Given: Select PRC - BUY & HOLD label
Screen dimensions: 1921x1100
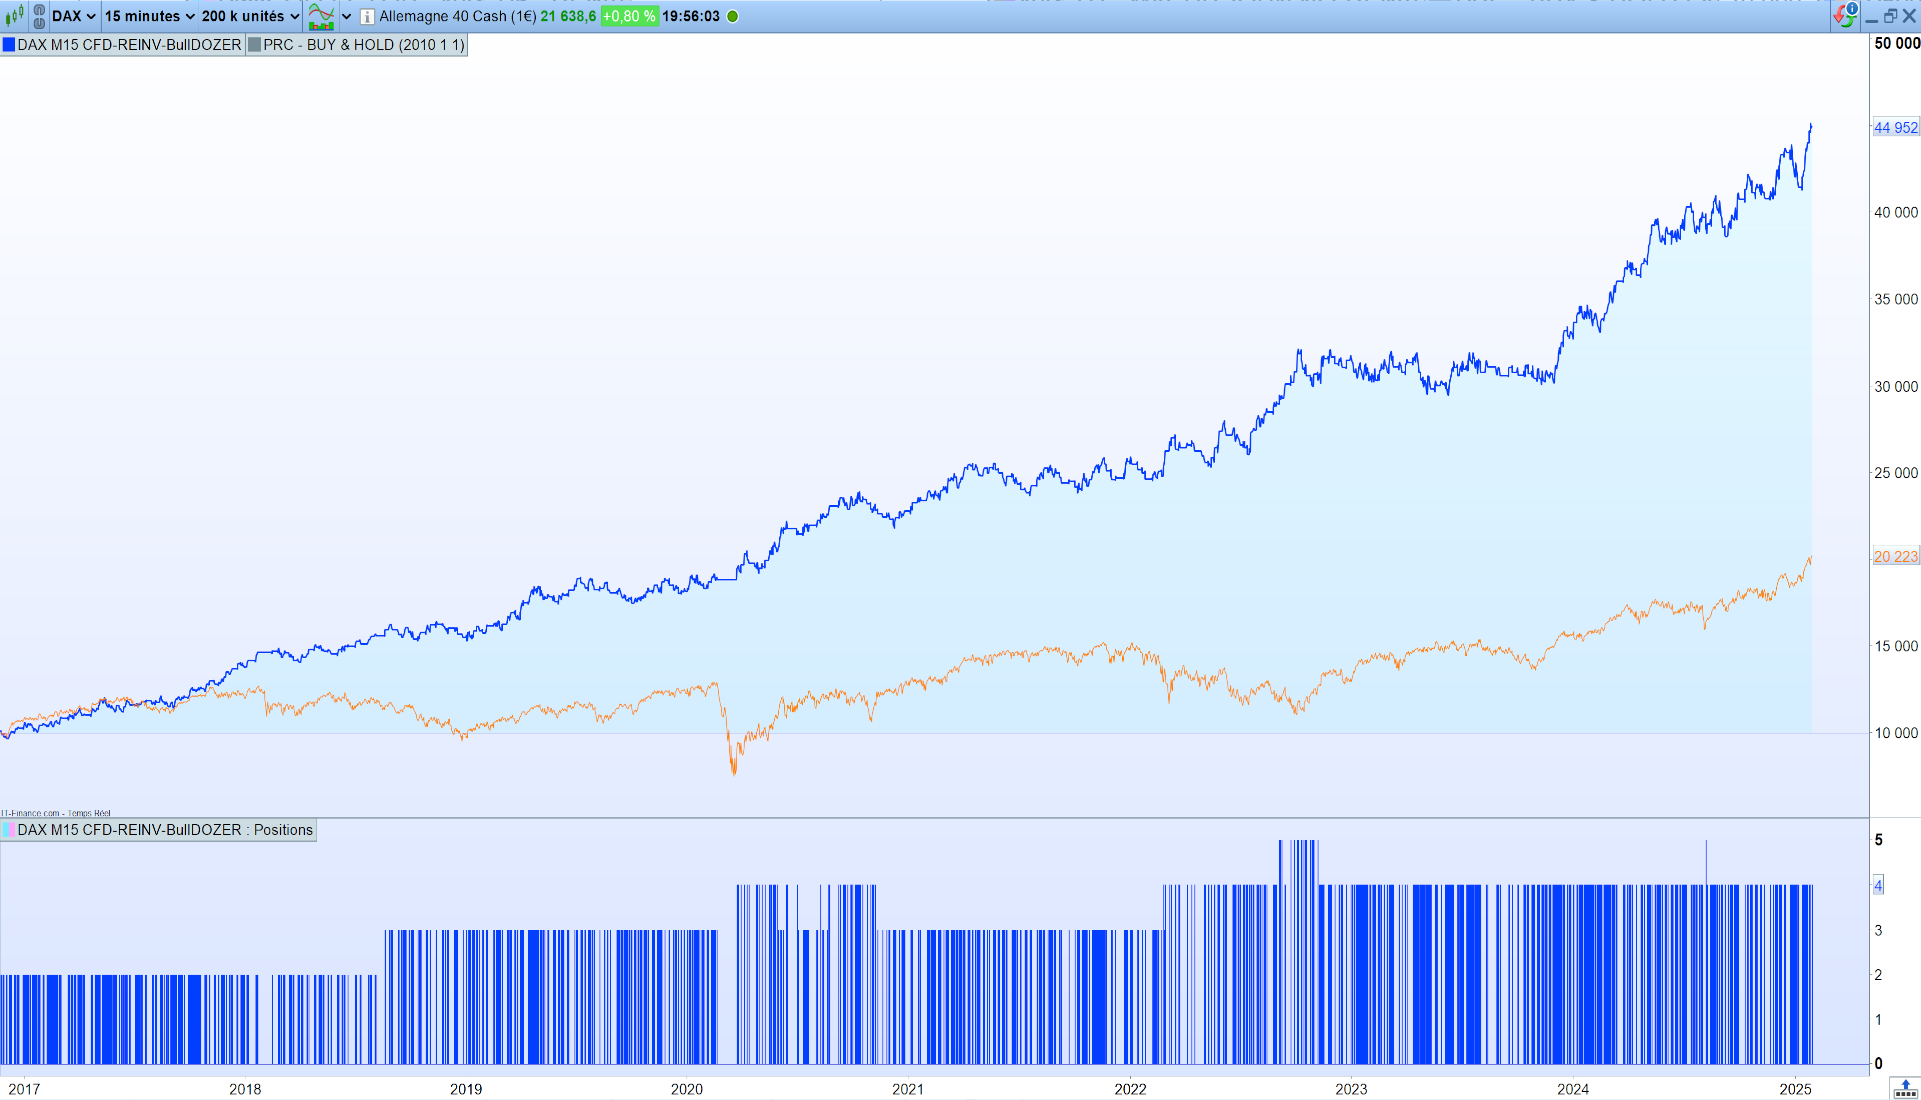Looking at the screenshot, I should coord(364,45).
